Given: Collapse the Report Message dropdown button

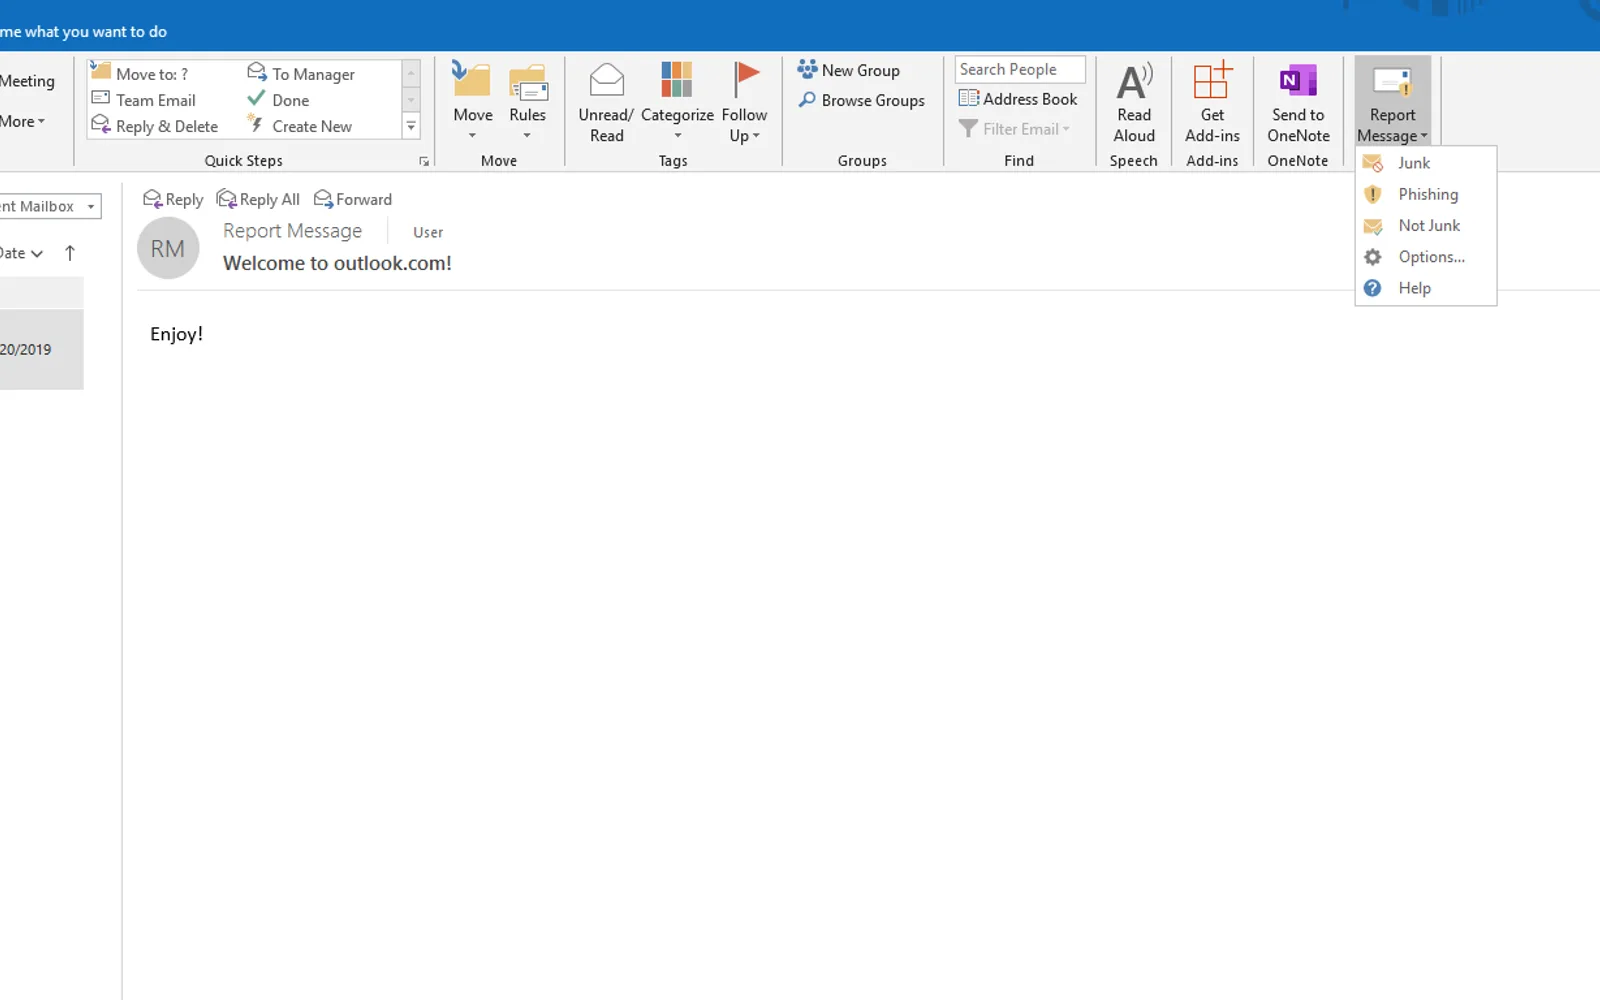Looking at the screenshot, I should (x=1392, y=102).
